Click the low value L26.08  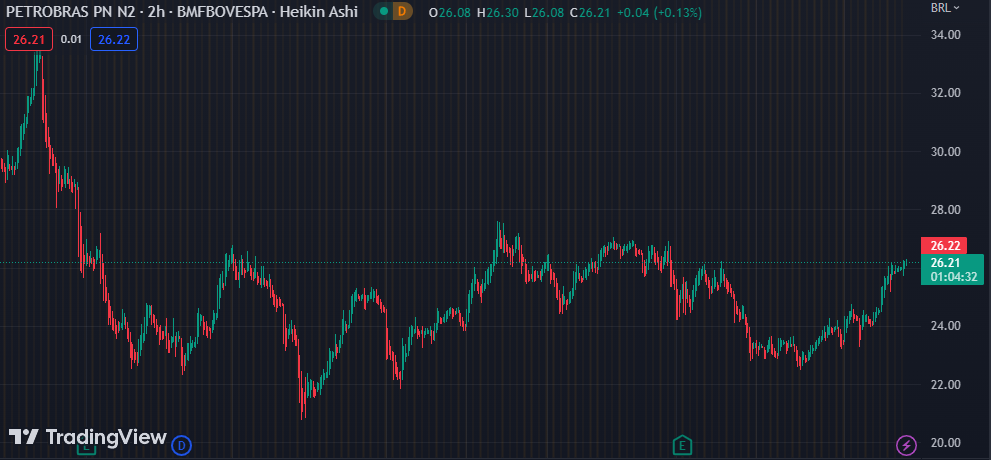pyautogui.click(x=544, y=12)
